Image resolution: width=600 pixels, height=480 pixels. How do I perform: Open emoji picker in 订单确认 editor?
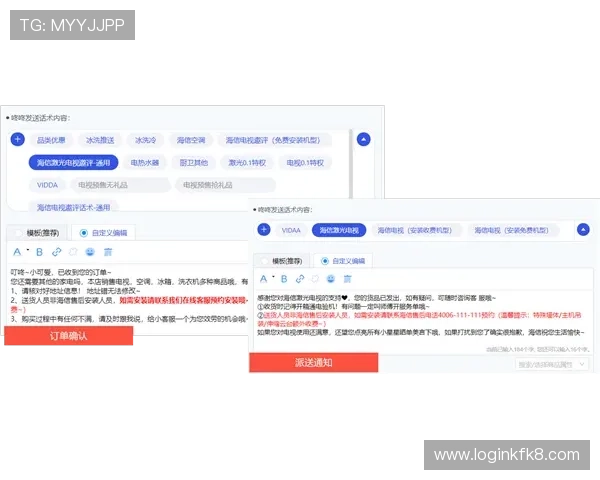[90, 252]
